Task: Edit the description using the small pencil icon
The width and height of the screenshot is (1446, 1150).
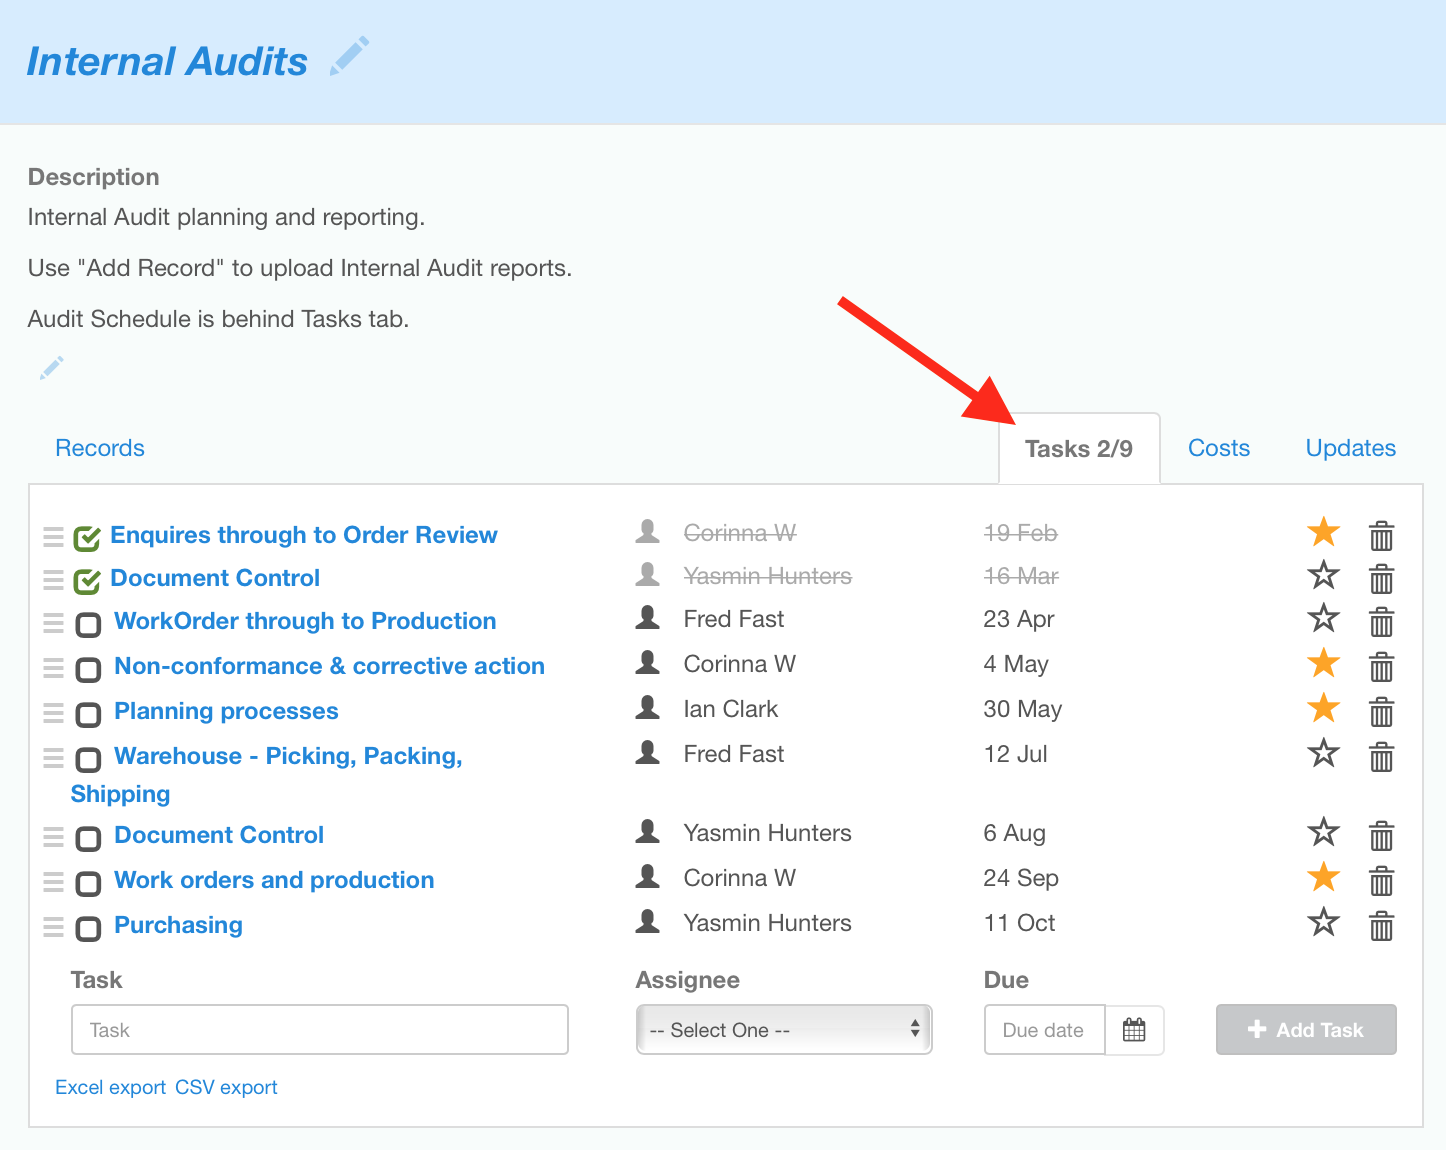Action: coord(52,368)
